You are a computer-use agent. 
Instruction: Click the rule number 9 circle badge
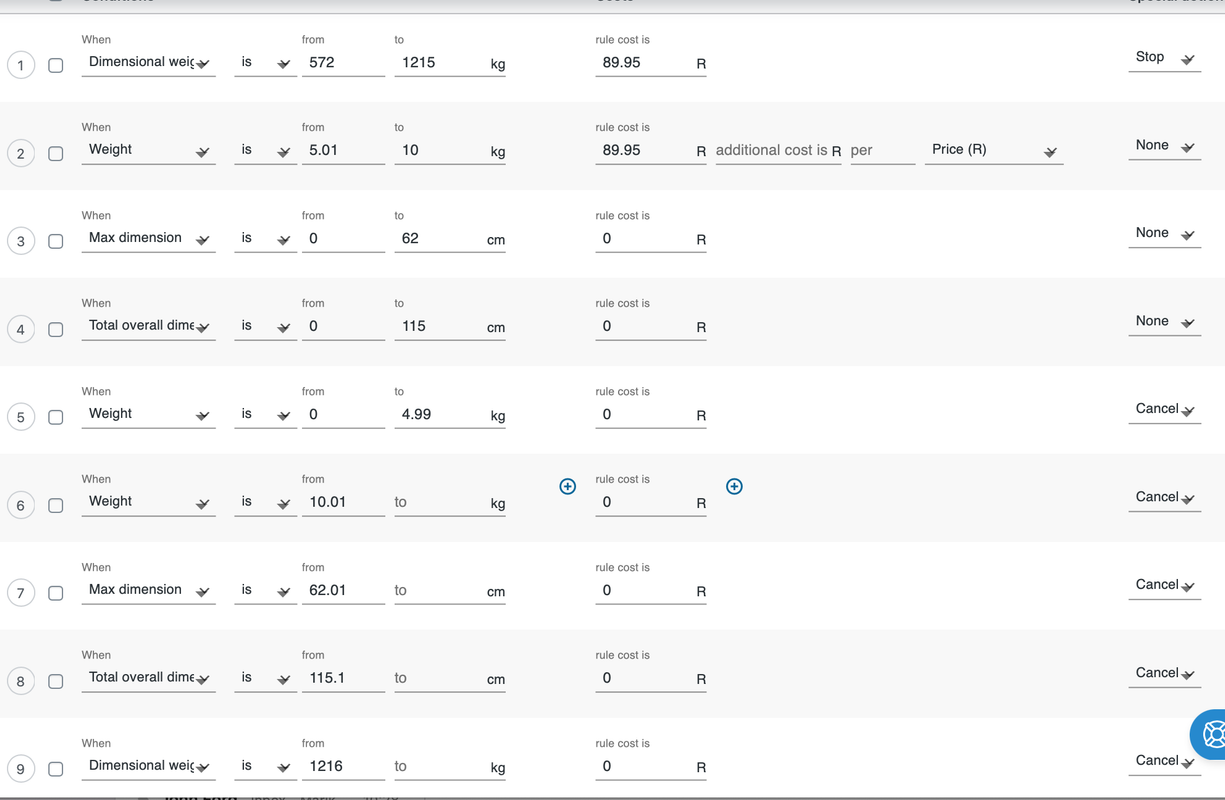[x=21, y=769]
